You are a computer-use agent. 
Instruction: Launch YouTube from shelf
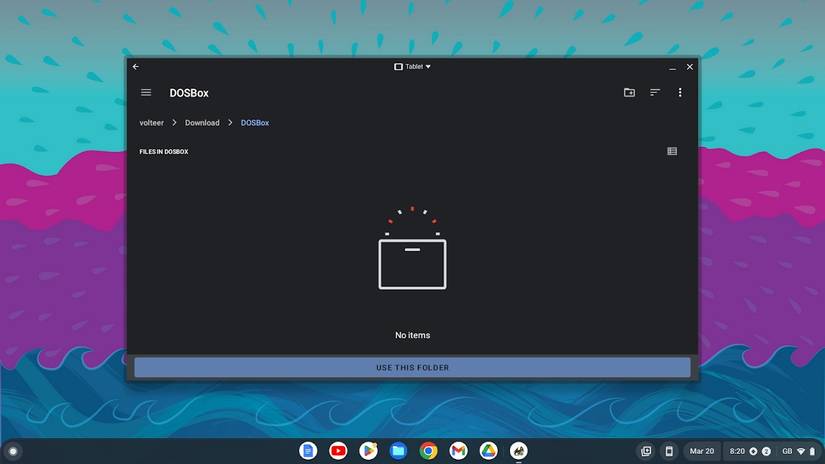[338, 451]
